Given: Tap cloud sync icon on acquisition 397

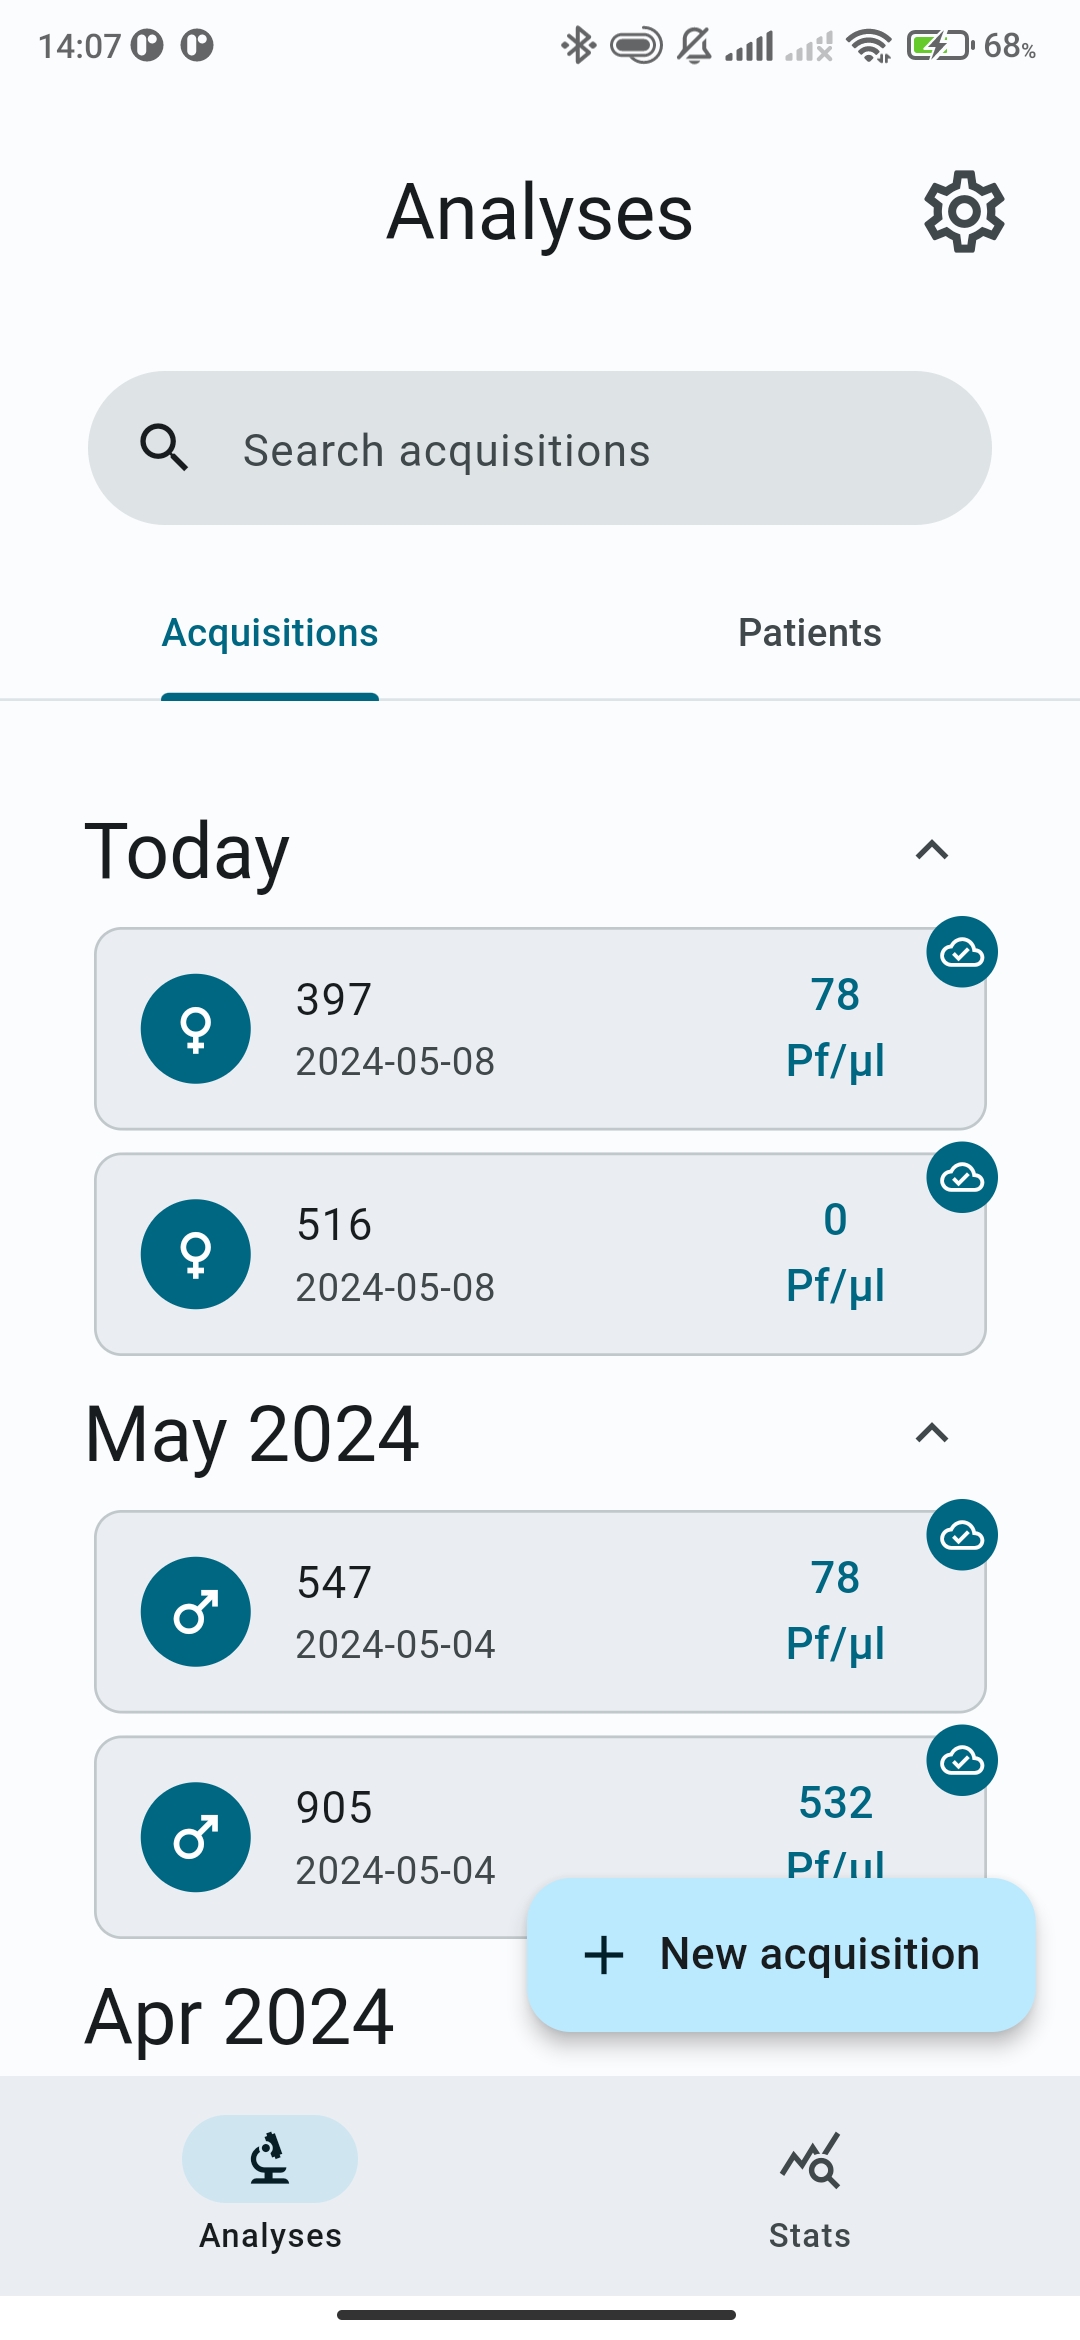Looking at the screenshot, I should (962, 952).
